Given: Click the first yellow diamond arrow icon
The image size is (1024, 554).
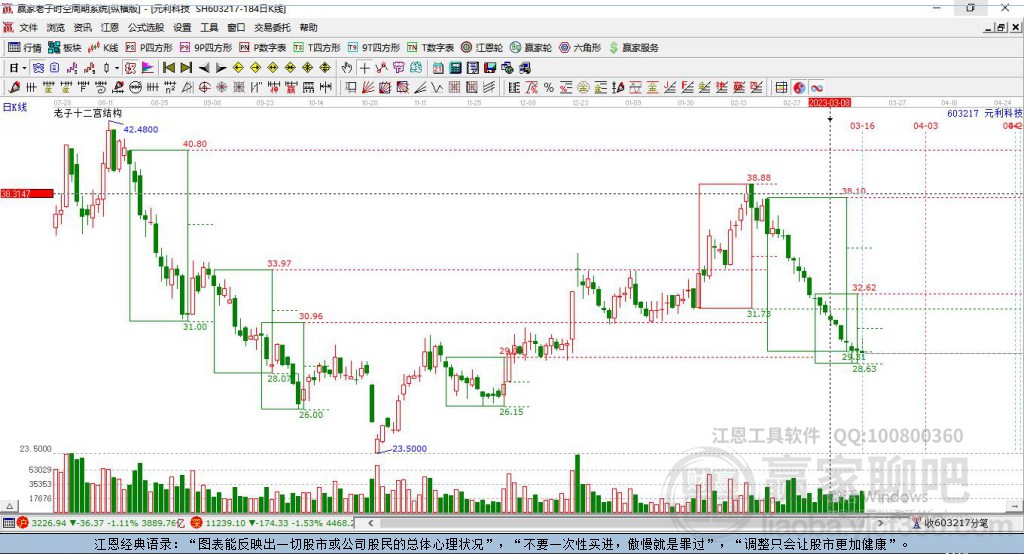Looking at the screenshot, I should point(238,68).
